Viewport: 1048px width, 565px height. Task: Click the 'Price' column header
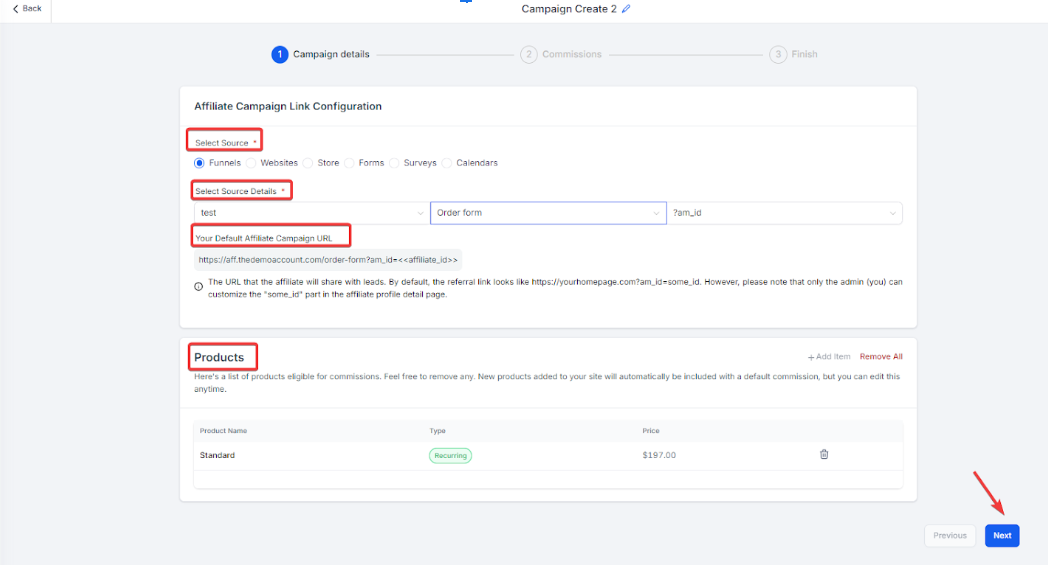click(x=651, y=431)
